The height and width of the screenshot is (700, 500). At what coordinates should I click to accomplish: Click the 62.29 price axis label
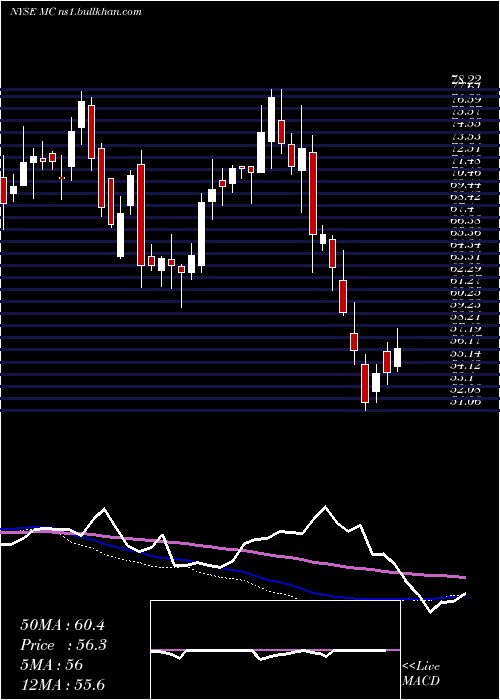tap(466, 269)
